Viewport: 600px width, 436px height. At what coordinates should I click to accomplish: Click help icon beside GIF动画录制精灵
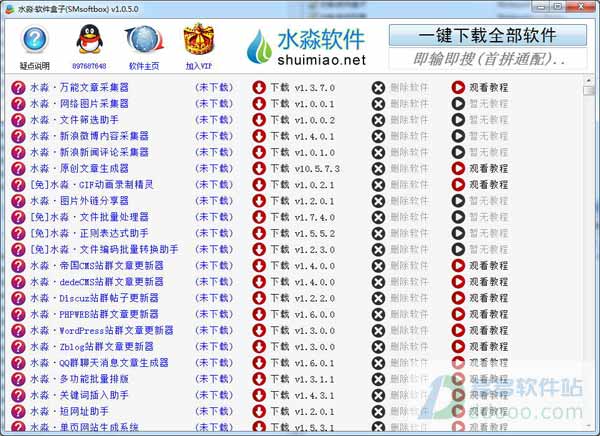point(18,185)
